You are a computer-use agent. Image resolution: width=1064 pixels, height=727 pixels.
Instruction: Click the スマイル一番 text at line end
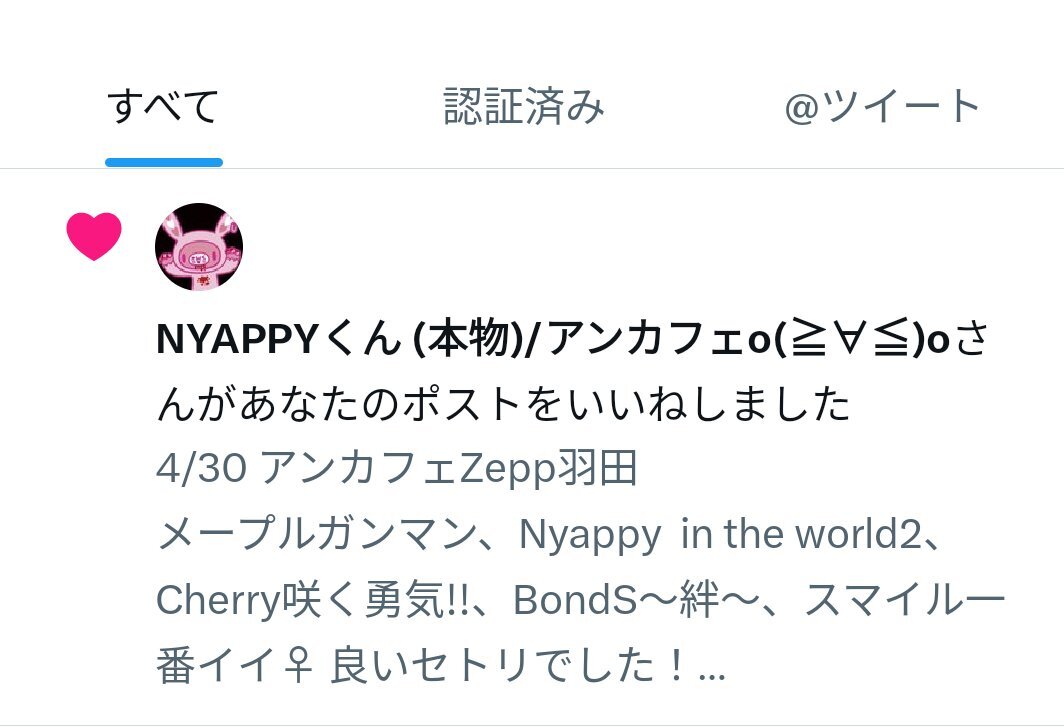point(905,599)
